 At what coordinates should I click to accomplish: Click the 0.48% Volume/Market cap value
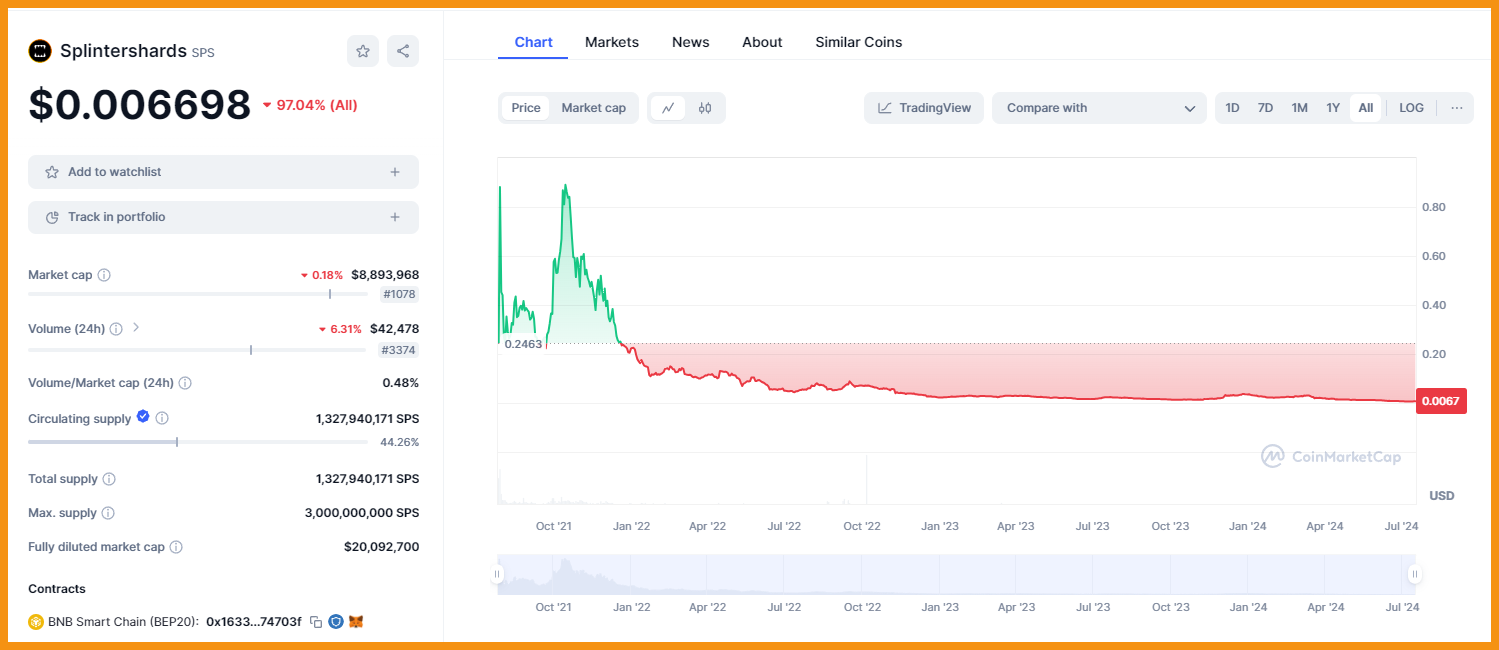(401, 383)
